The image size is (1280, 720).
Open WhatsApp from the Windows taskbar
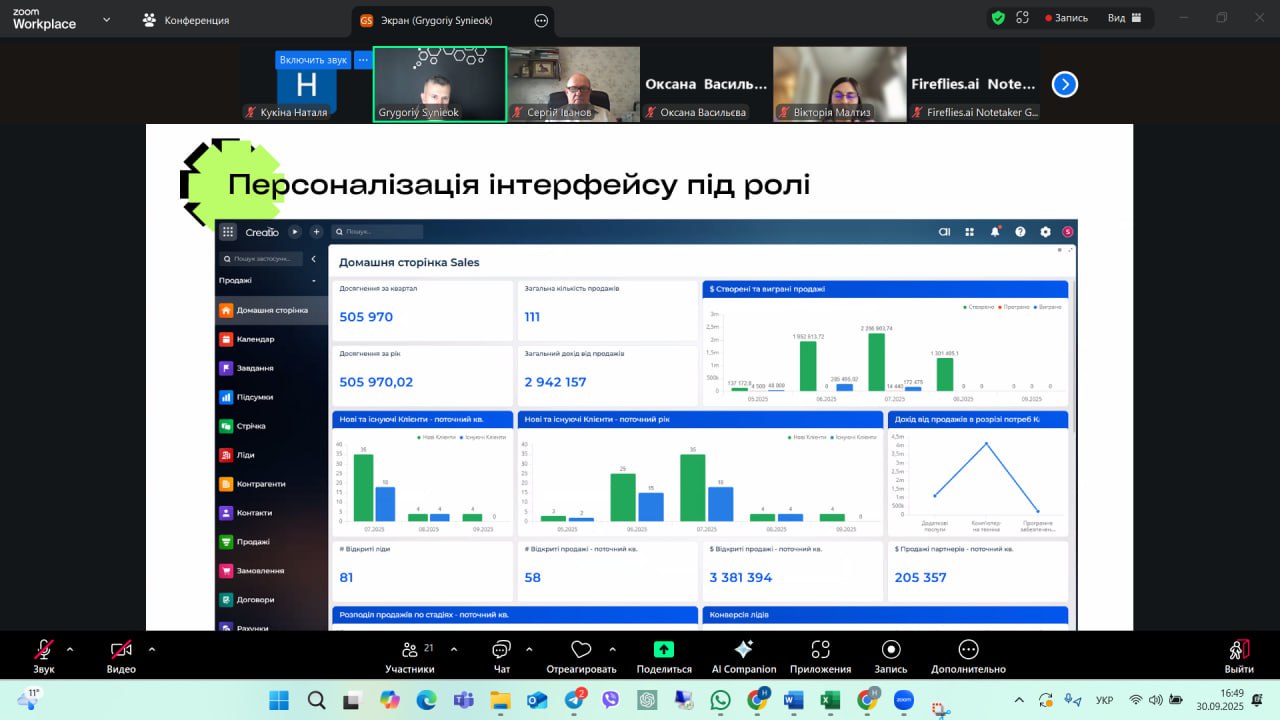(720, 700)
